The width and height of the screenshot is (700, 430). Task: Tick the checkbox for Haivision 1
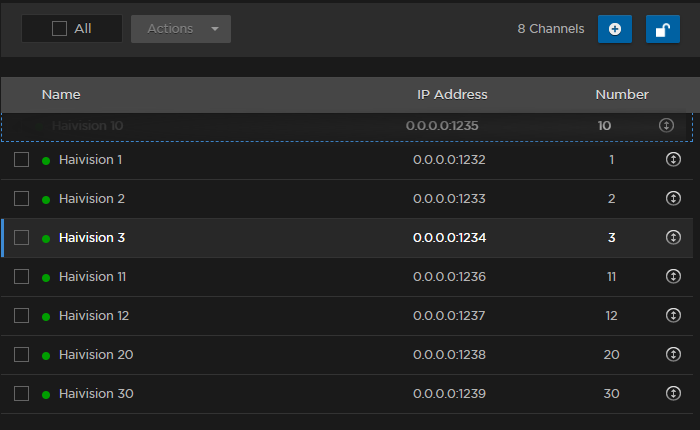[22, 160]
